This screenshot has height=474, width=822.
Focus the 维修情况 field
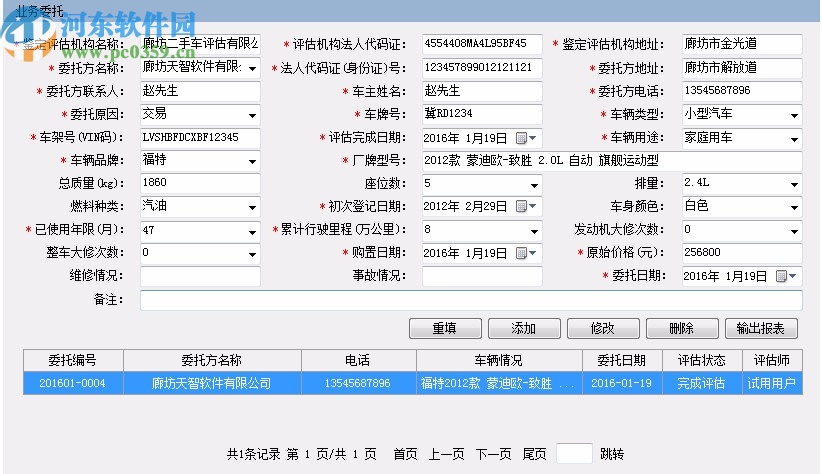[x=200, y=276]
